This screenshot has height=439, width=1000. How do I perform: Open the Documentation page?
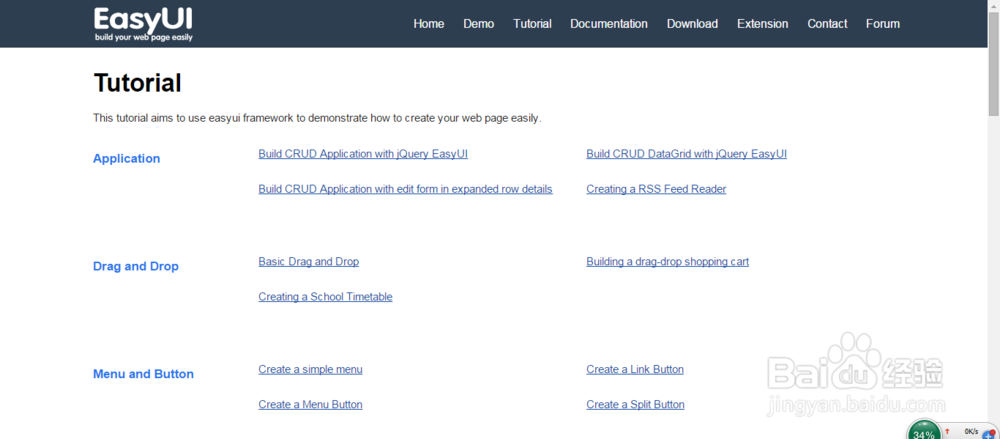tap(608, 24)
